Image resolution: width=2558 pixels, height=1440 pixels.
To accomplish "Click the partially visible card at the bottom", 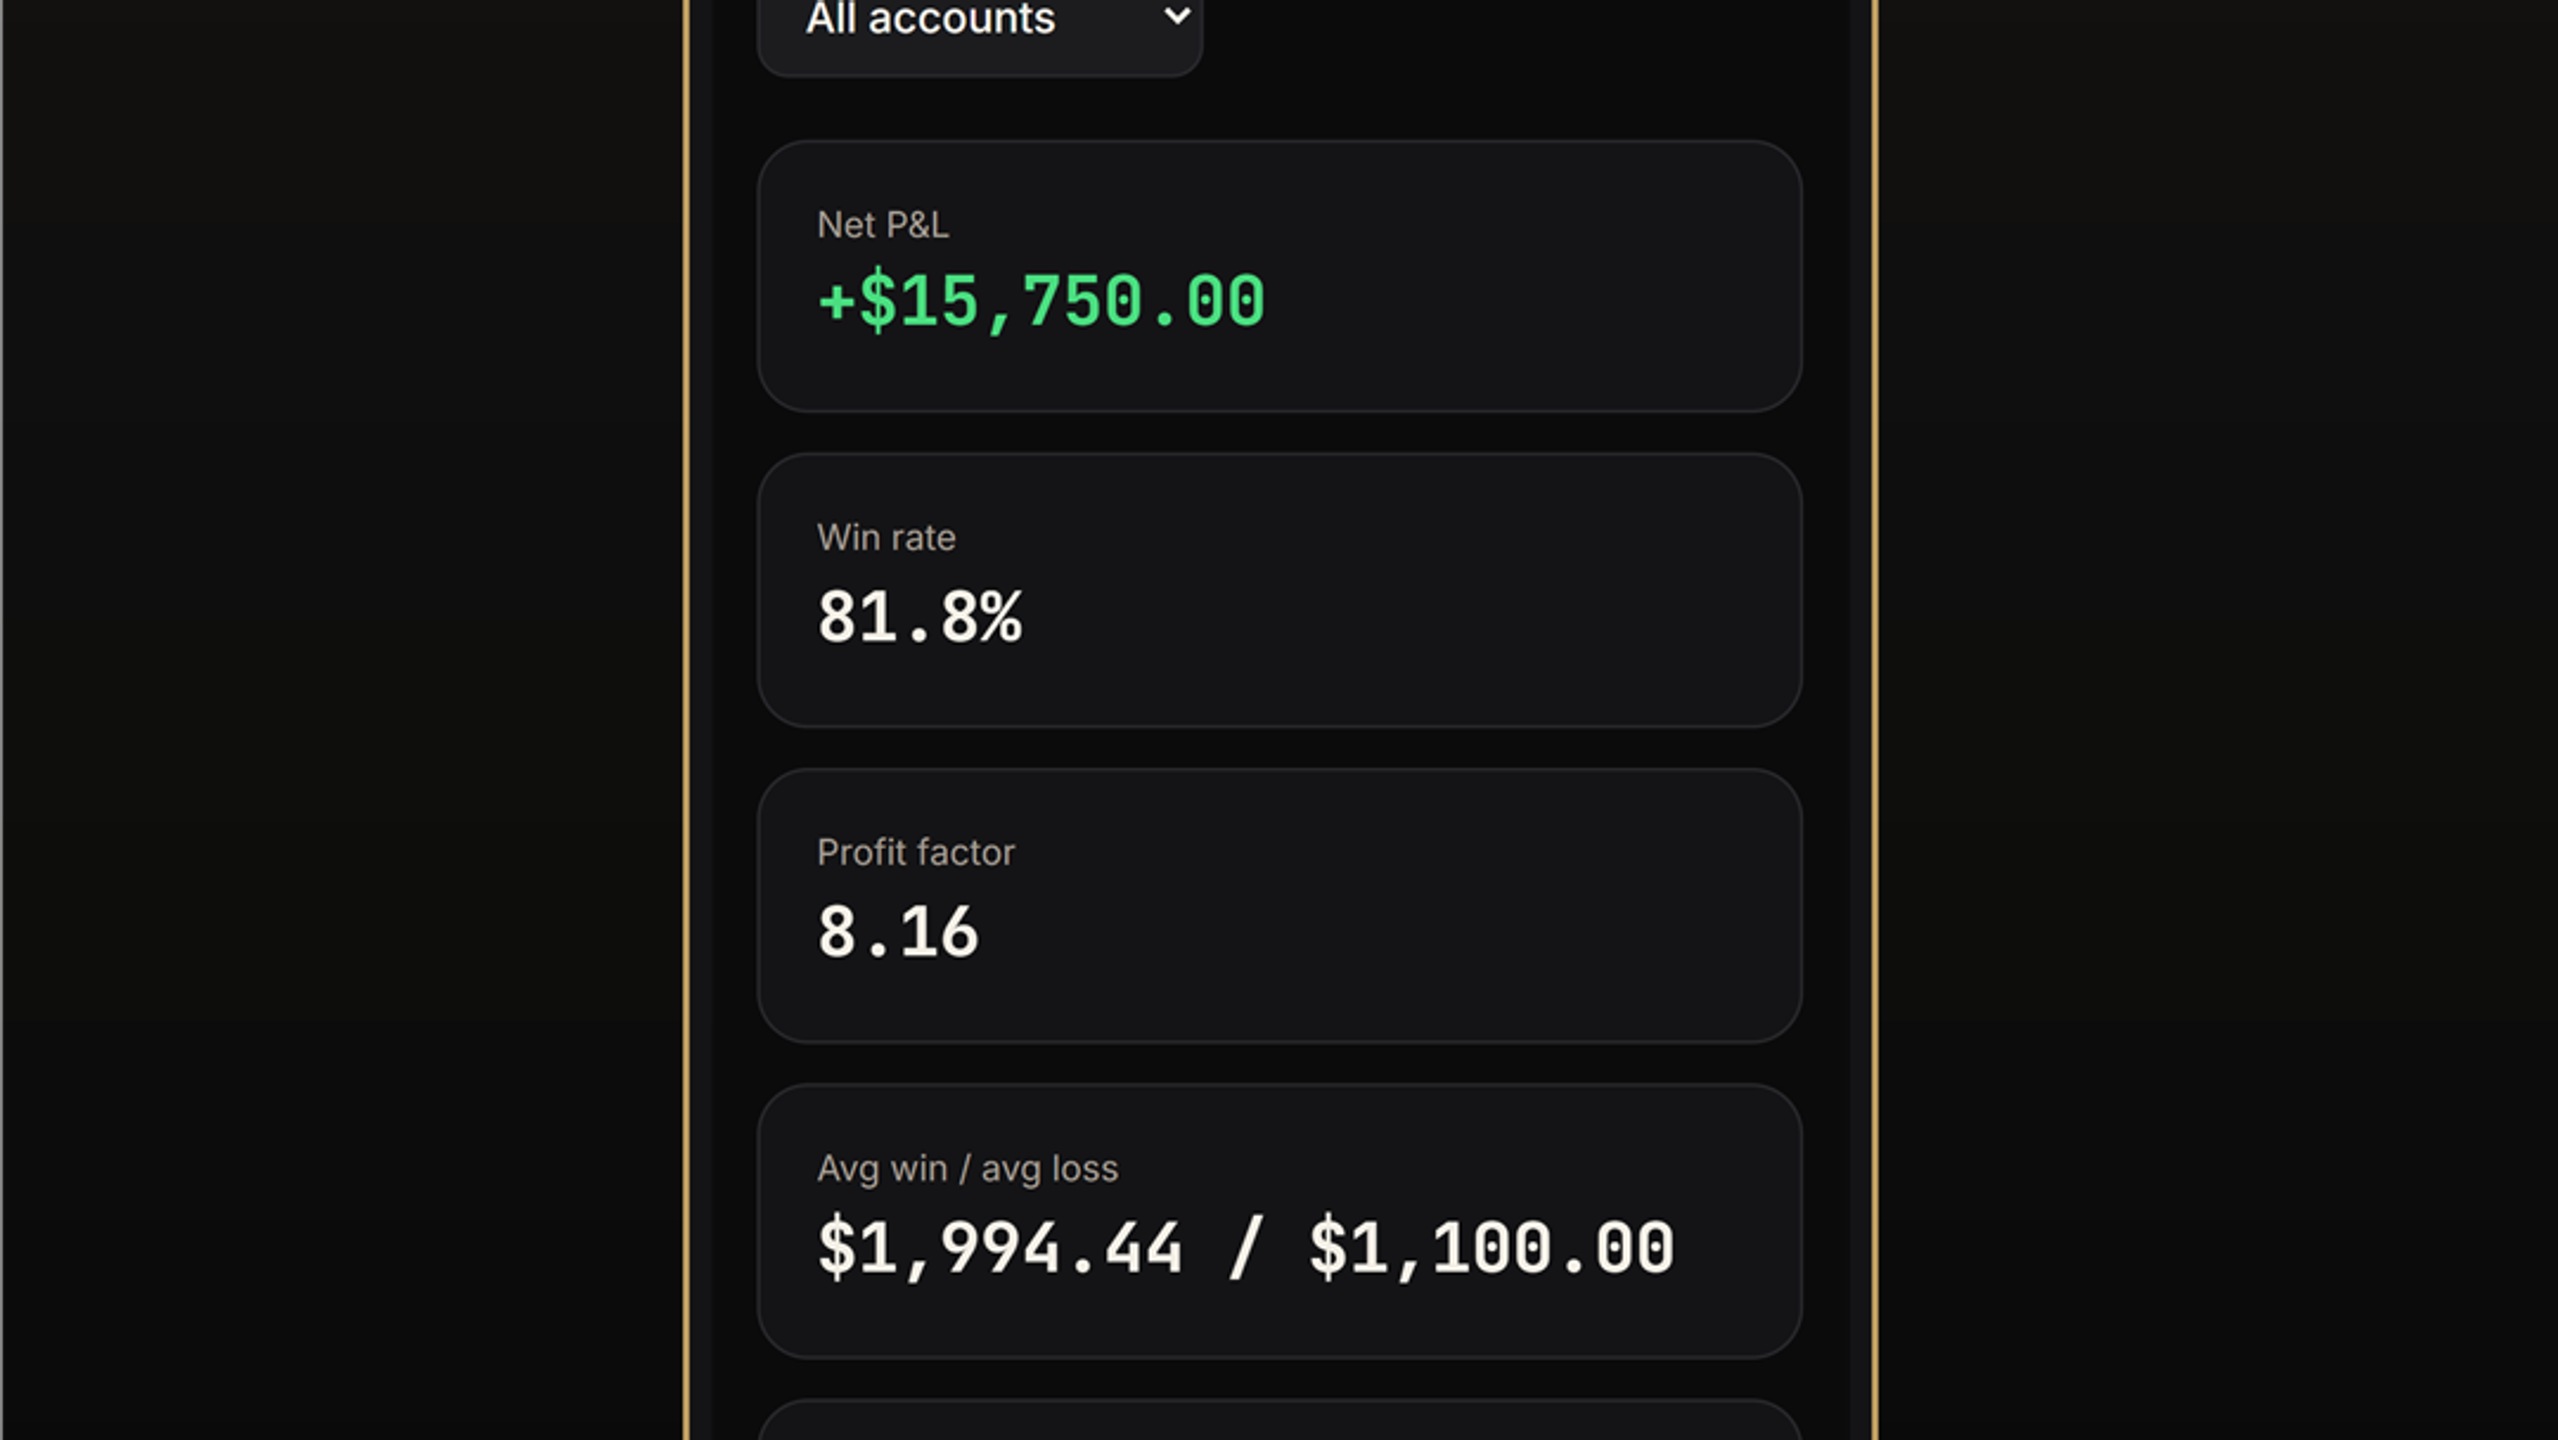I will 1279,1420.
